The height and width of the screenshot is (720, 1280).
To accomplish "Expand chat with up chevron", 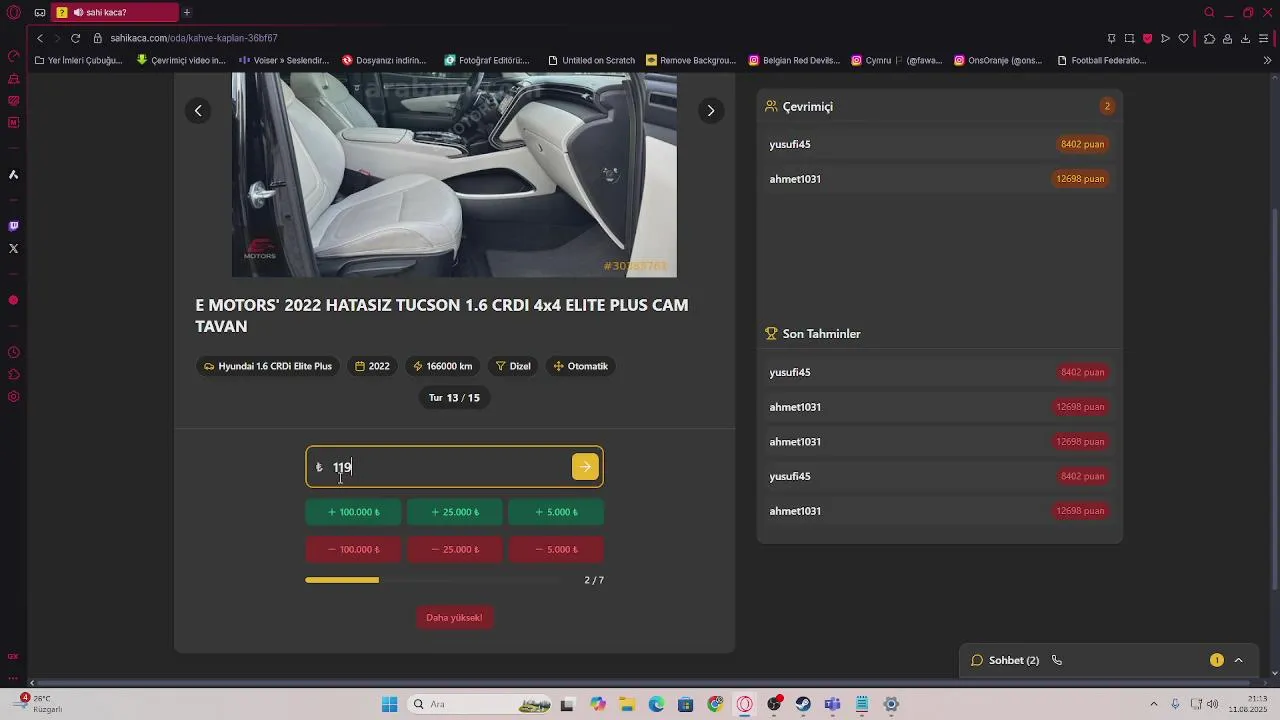I will [x=1238, y=660].
